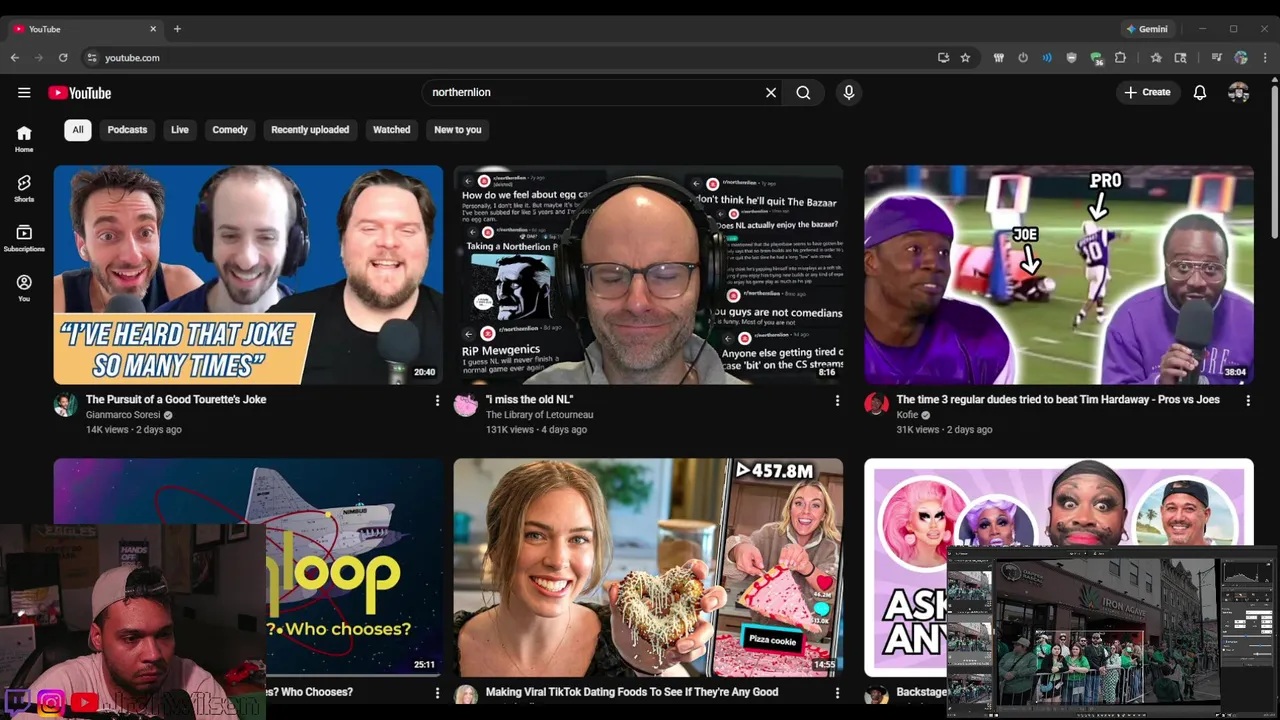
Task: Go back with the browser back arrow
Action: (15, 58)
